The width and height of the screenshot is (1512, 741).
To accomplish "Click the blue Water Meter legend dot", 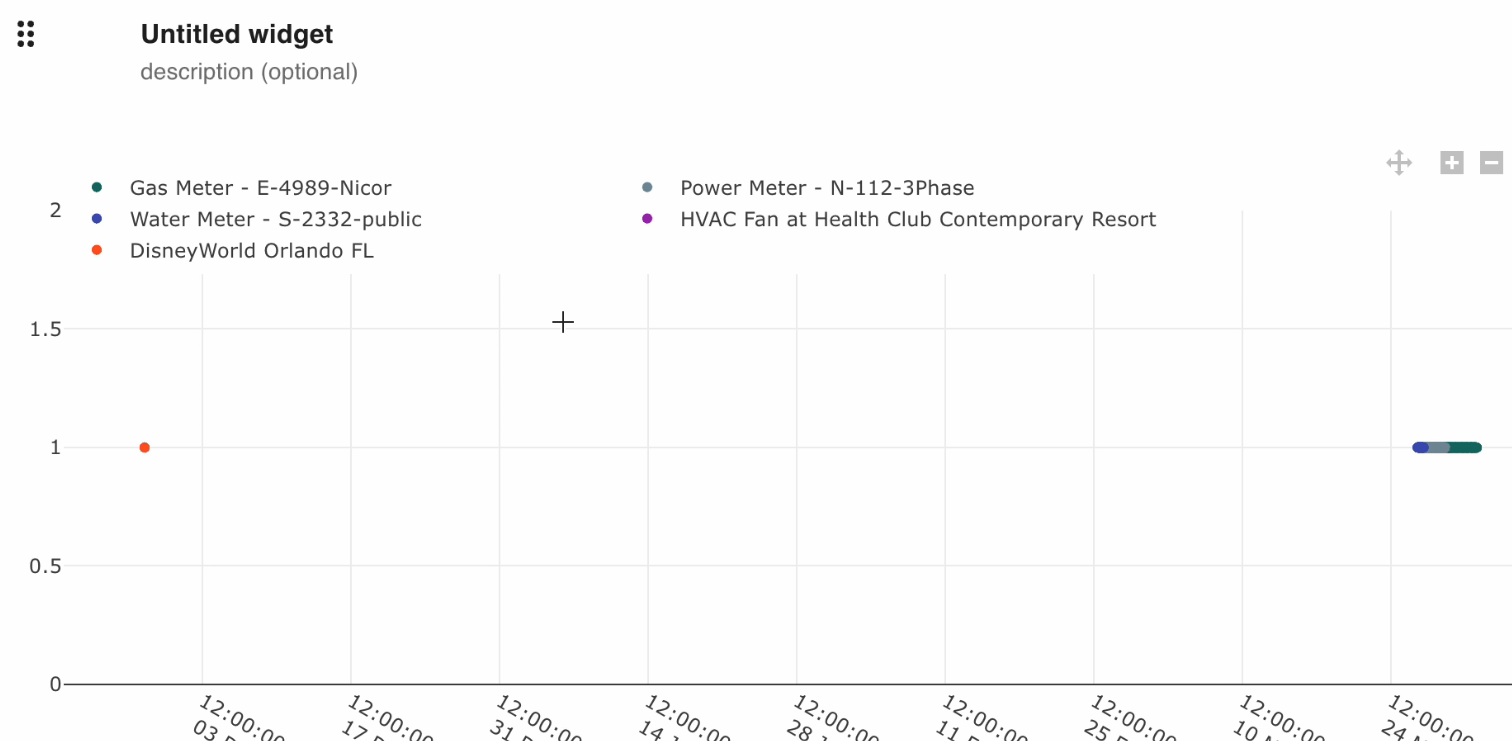I will tap(97, 219).
